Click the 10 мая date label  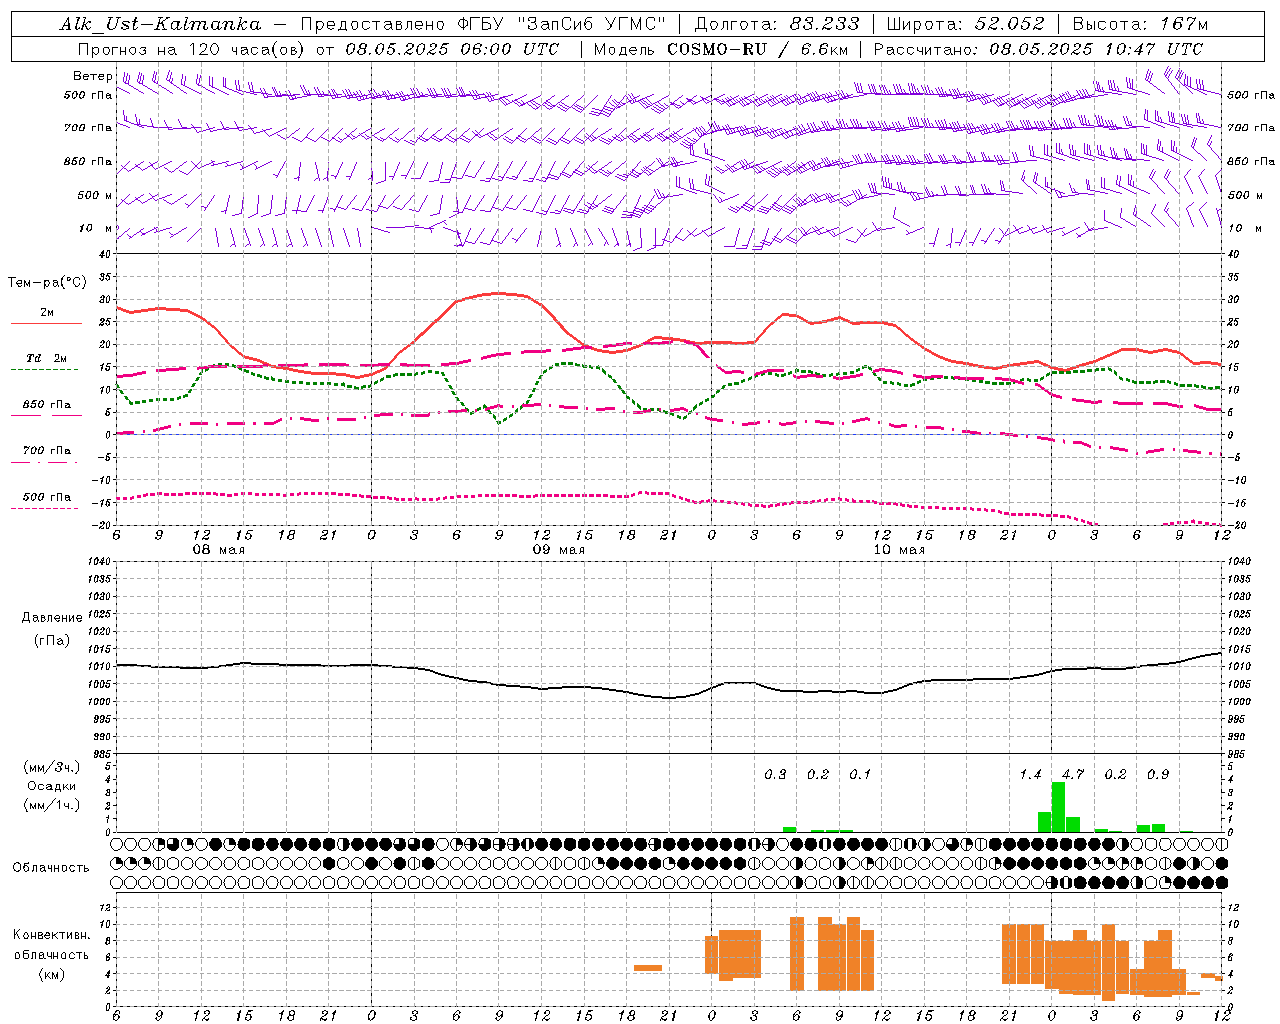(899, 550)
